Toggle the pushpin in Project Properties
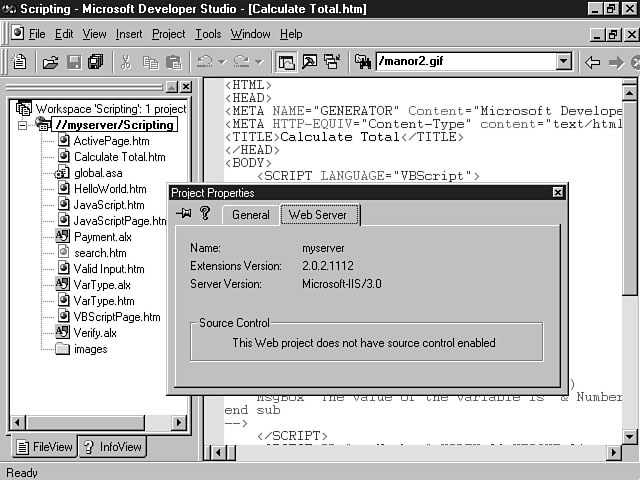Viewport: 640px width, 480px height. click(x=183, y=214)
